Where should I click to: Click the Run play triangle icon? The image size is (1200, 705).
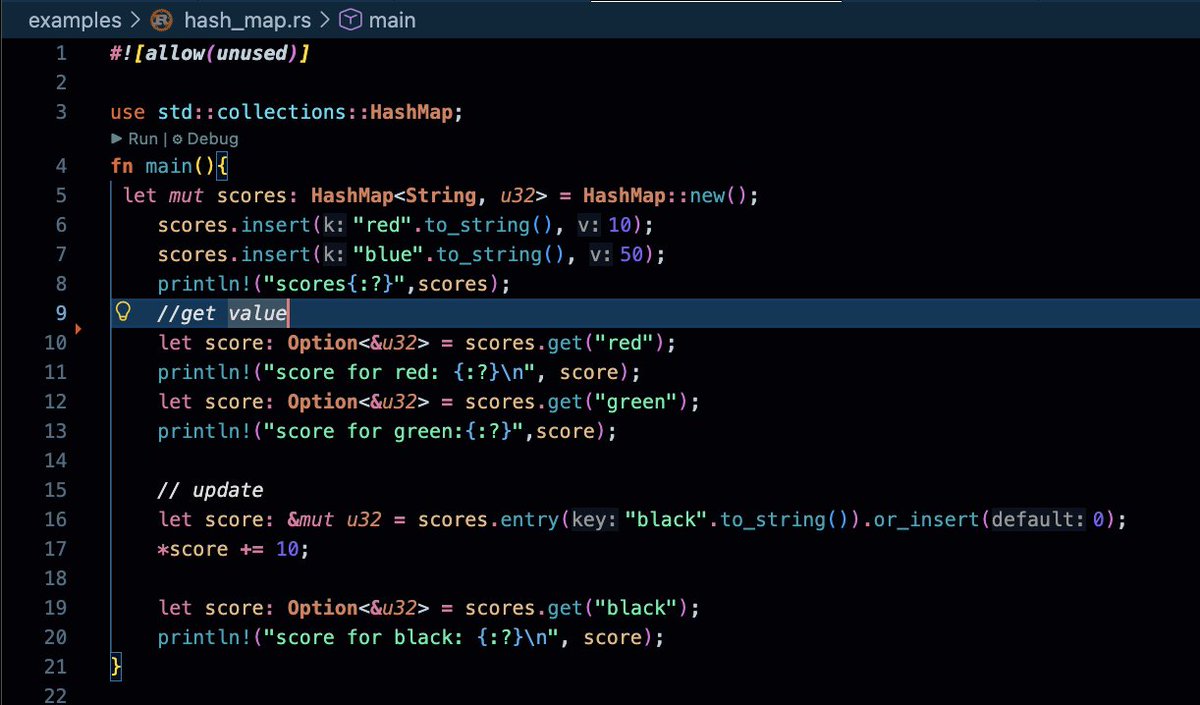coord(117,139)
